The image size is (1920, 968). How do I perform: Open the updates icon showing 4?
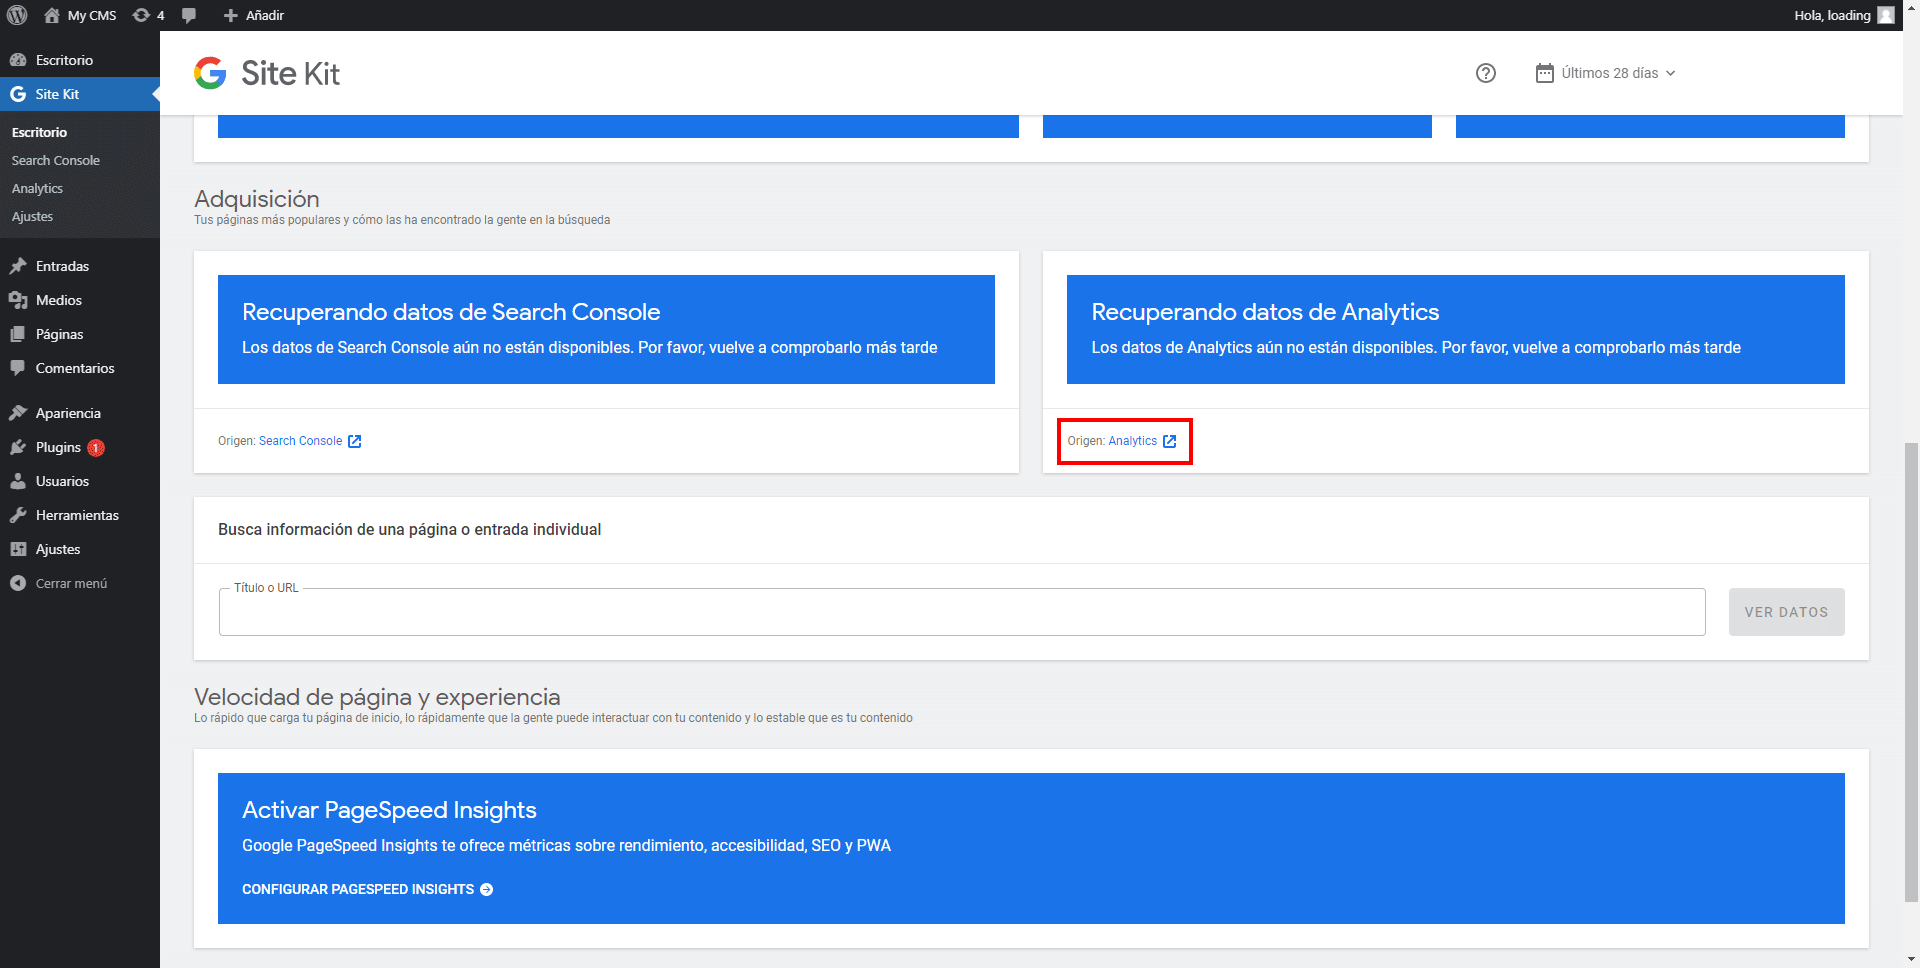pos(148,15)
